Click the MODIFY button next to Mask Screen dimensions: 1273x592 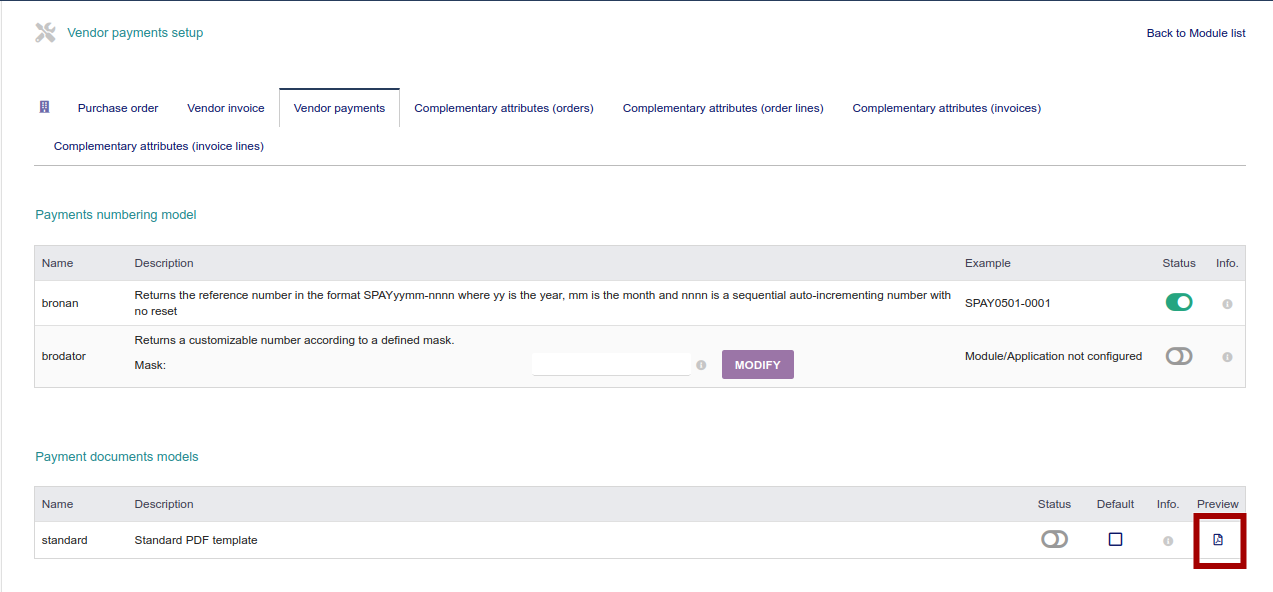coord(757,364)
